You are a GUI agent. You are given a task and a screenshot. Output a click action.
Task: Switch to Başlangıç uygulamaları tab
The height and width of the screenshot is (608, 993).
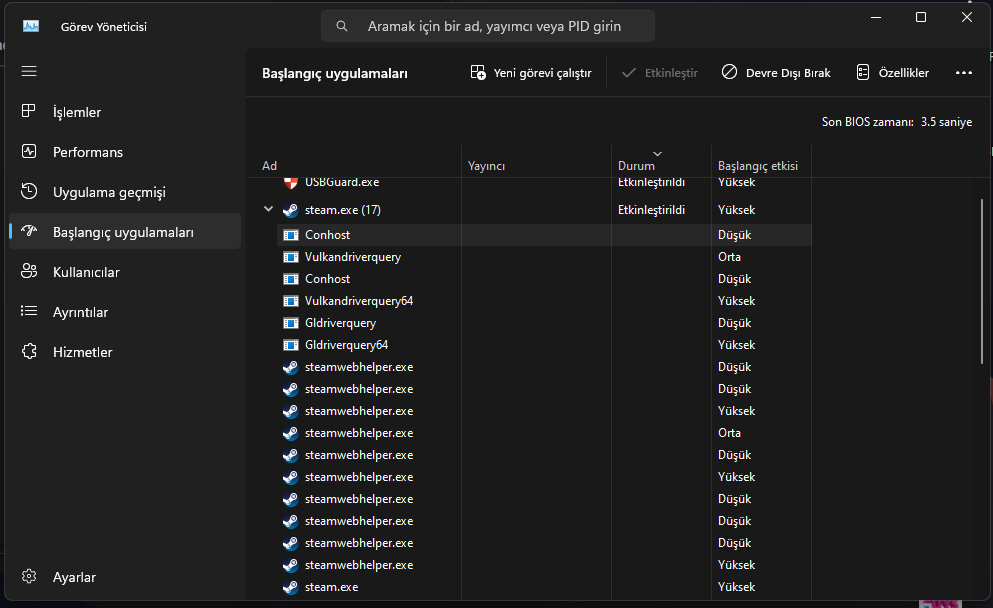click(x=123, y=232)
